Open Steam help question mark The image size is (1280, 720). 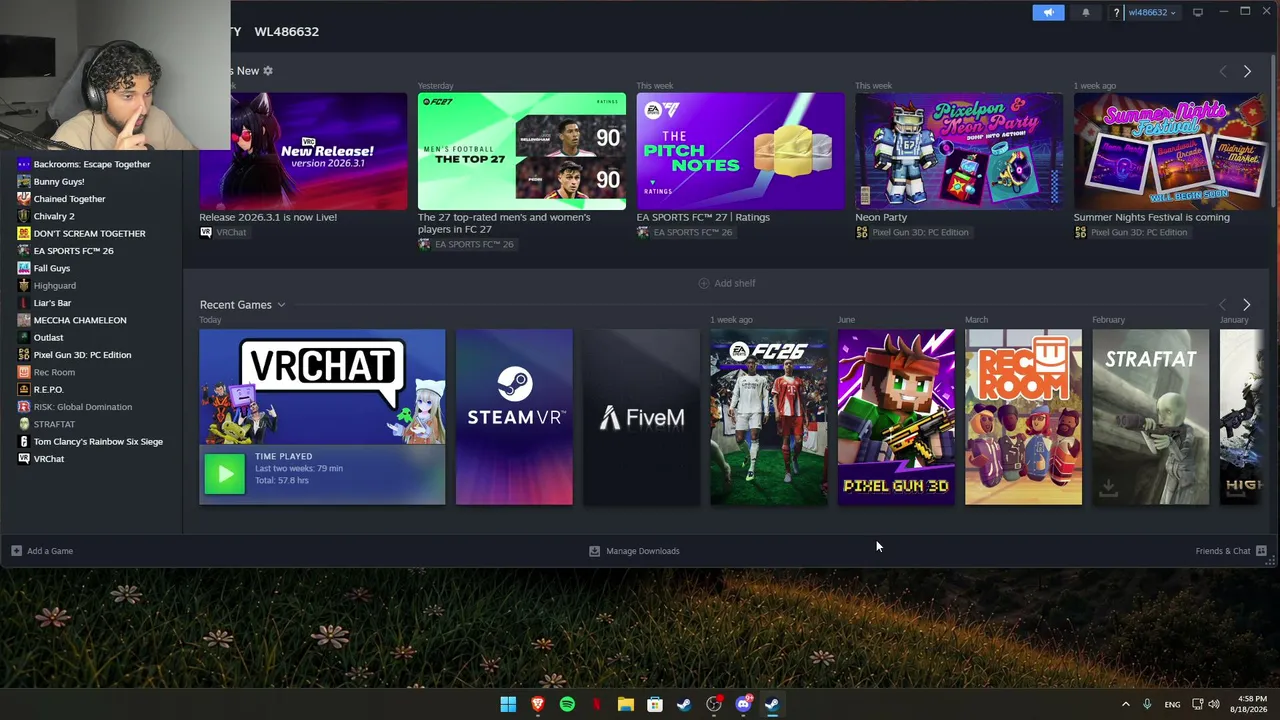point(1116,12)
